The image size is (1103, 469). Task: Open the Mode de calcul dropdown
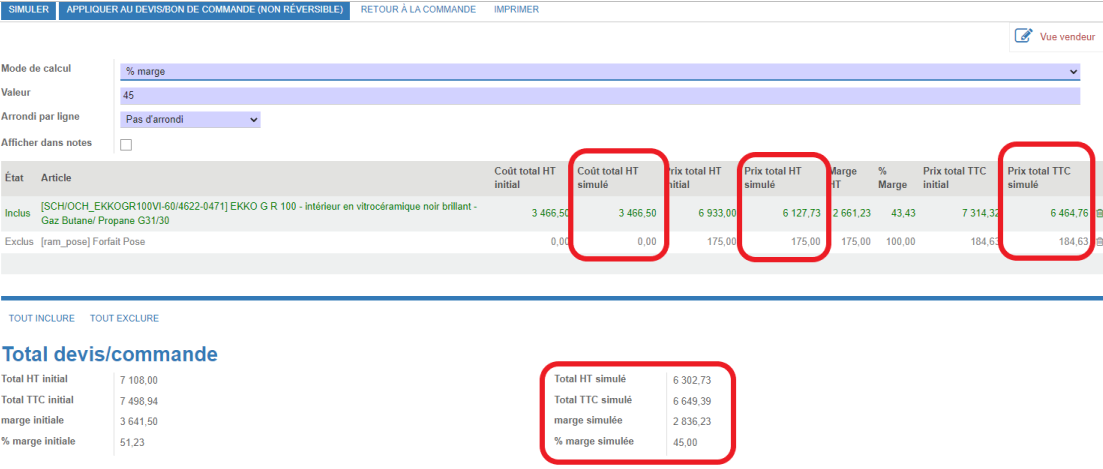(x=600, y=71)
